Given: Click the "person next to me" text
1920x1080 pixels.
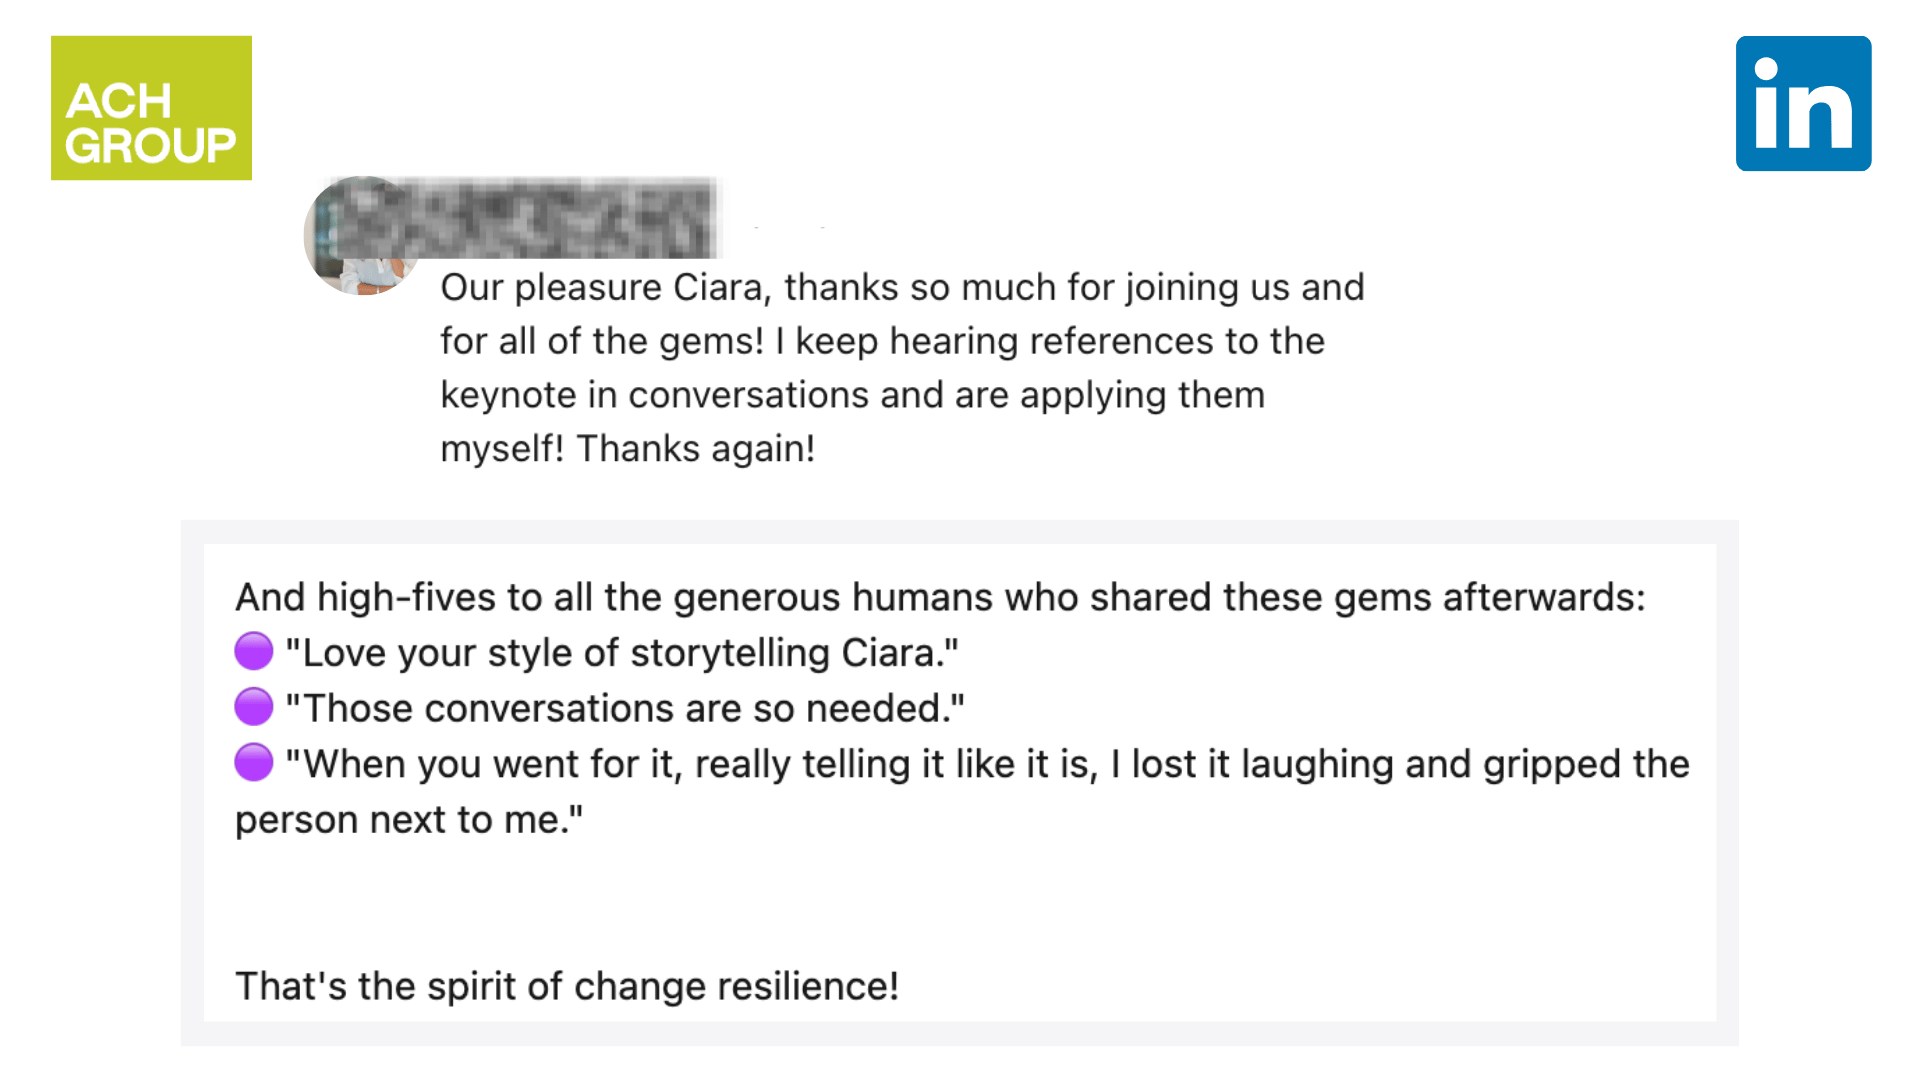Looking at the screenshot, I should [409, 820].
